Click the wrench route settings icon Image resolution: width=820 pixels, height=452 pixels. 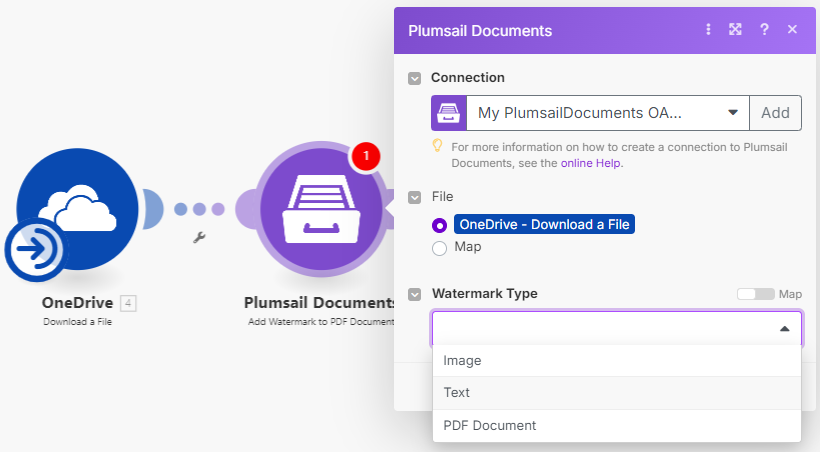coord(199,238)
